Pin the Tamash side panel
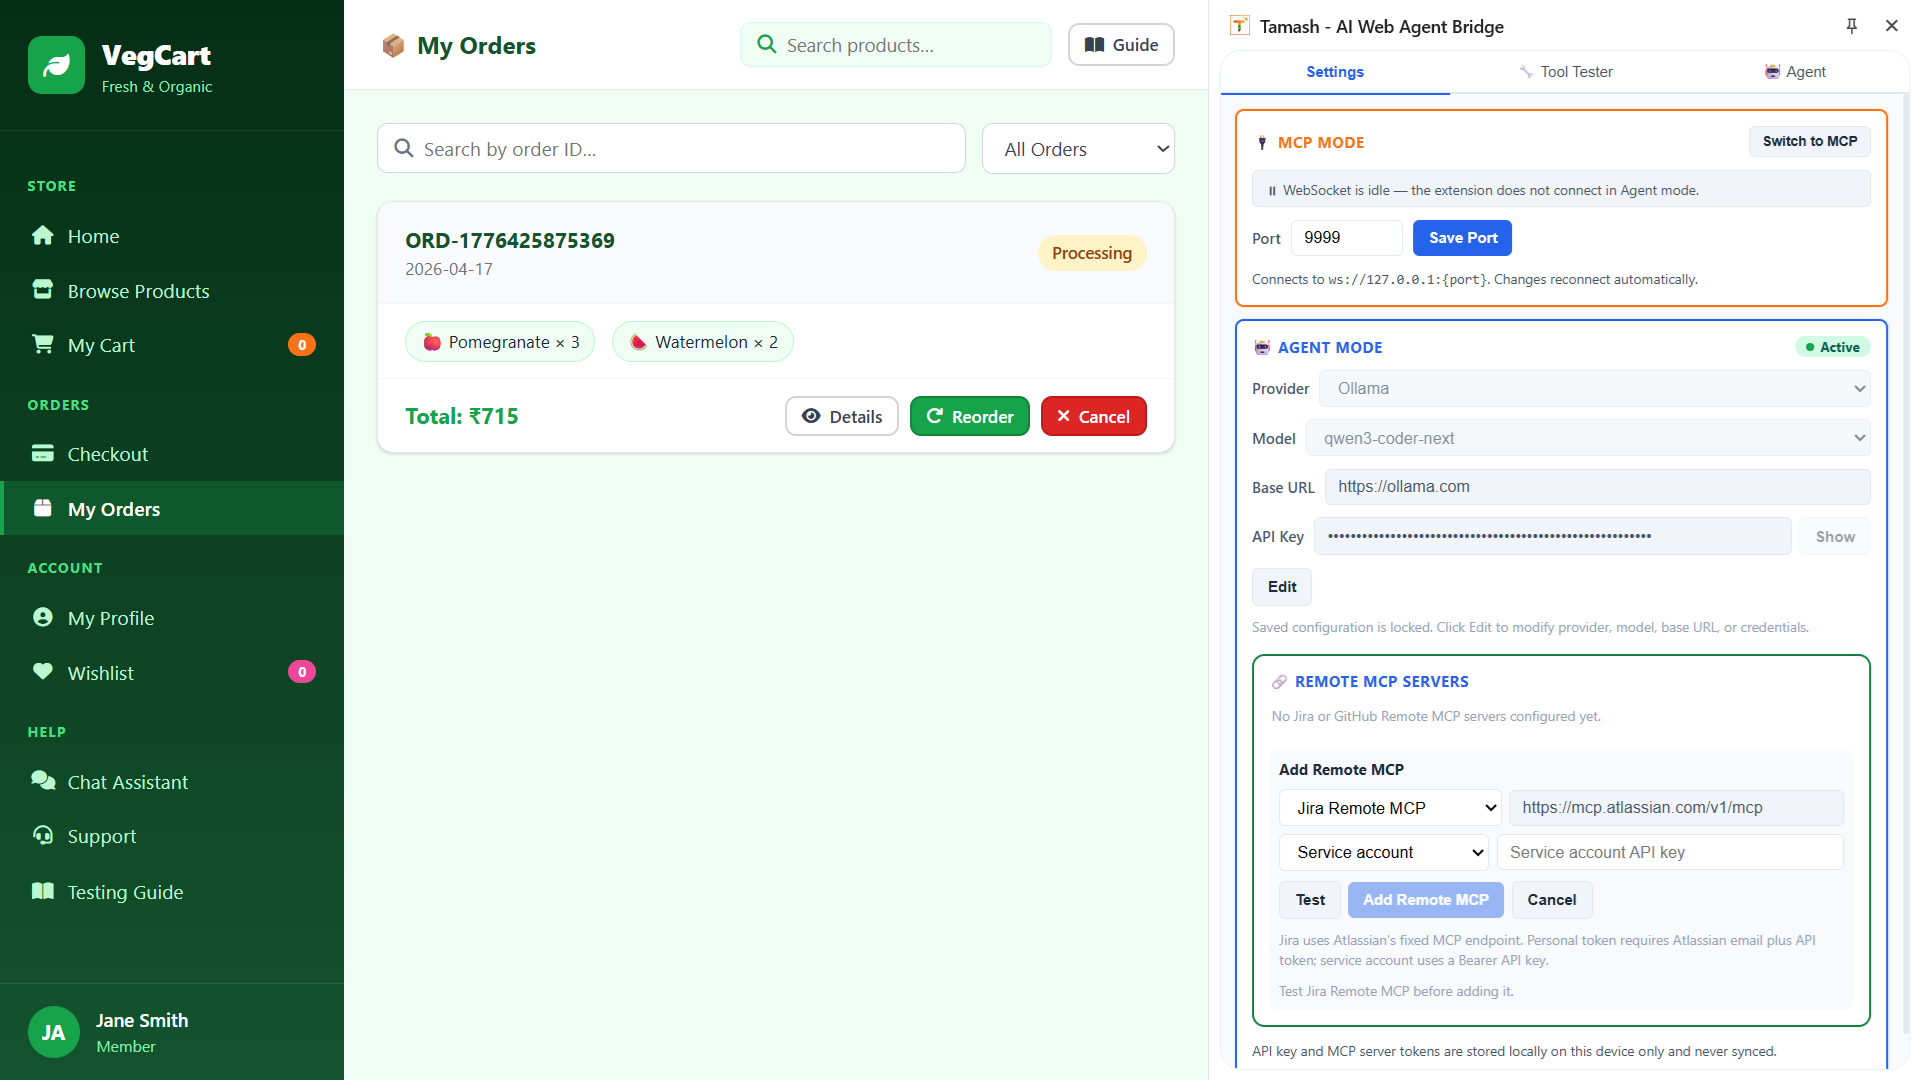The width and height of the screenshot is (1920, 1080). (1851, 26)
